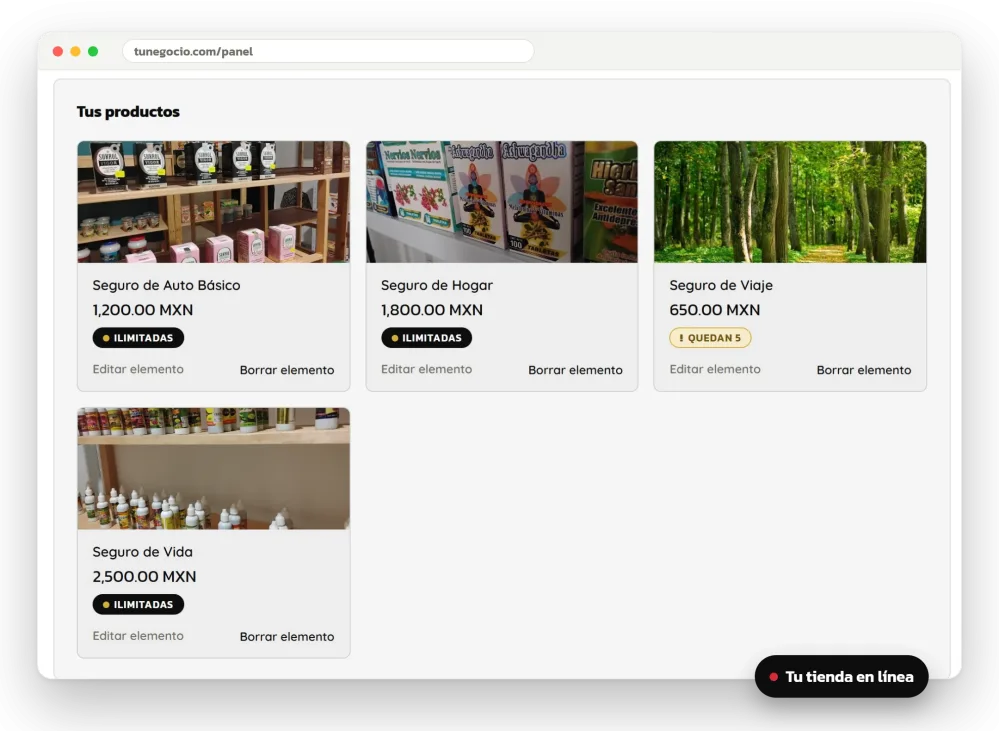Click the Tu tienda en línea button
999x731 pixels.
point(841,676)
